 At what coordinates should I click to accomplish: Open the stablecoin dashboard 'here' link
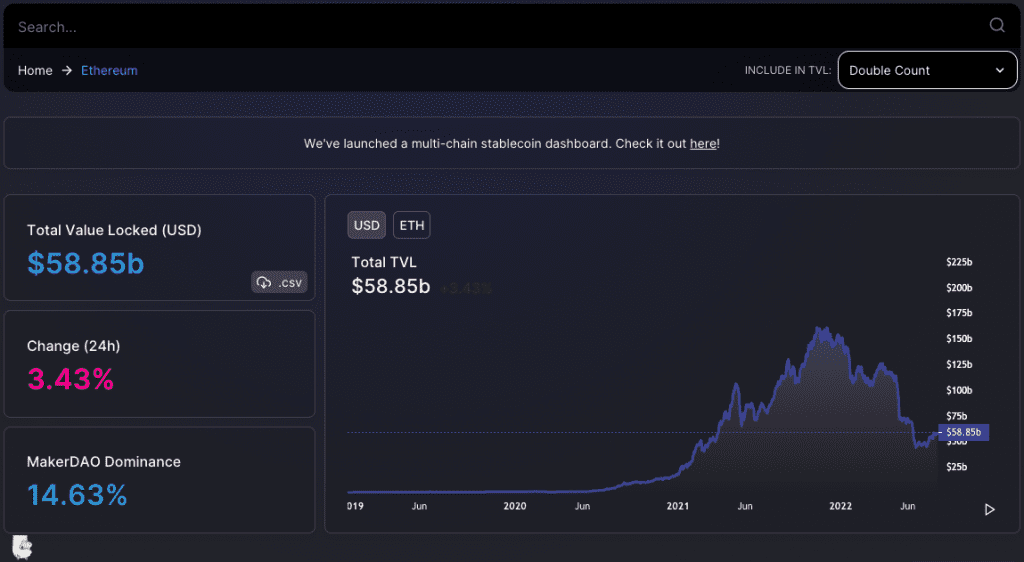pyautogui.click(x=703, y=144)
